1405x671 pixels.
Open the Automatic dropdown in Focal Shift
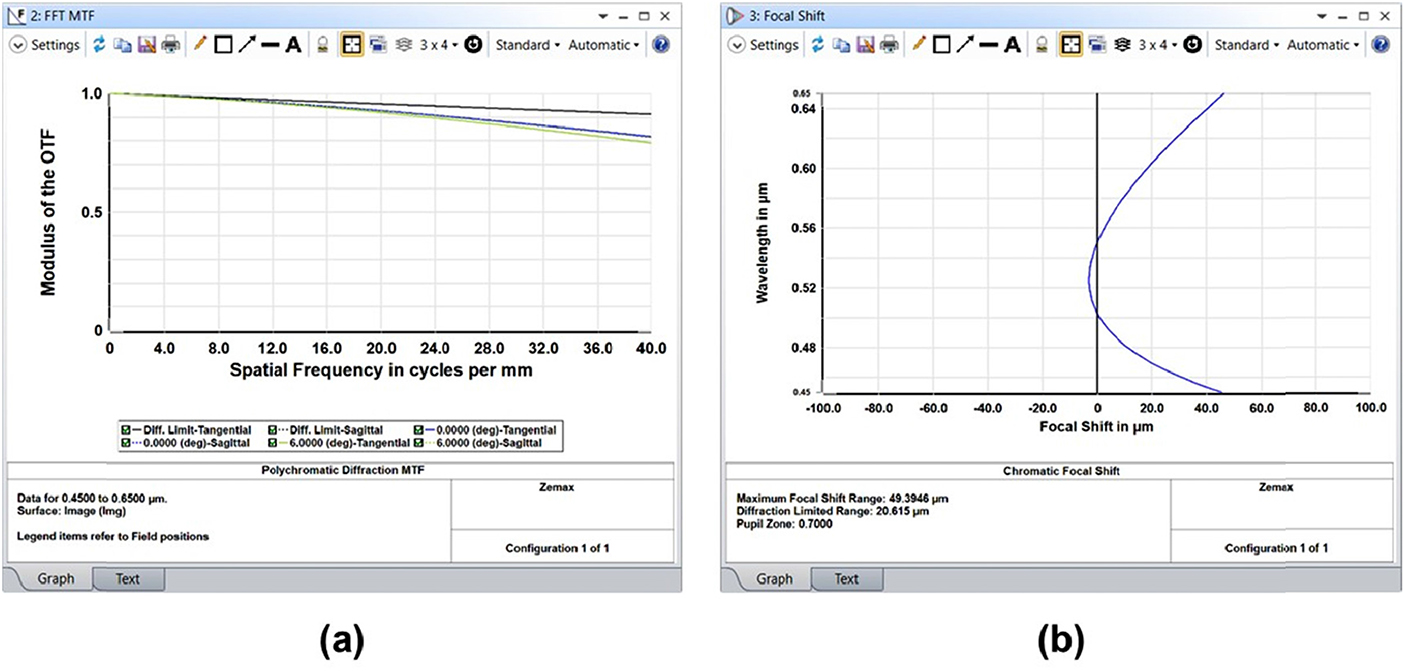point(1323,45)
